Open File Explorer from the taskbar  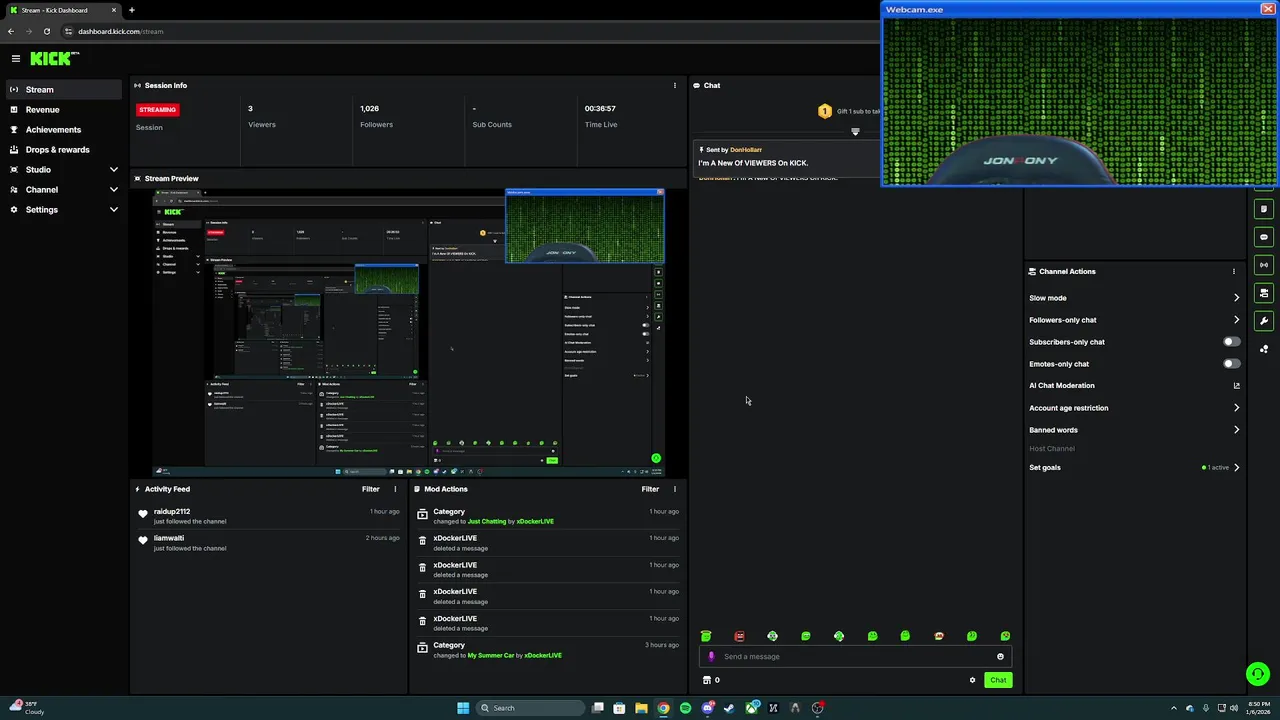click(x=641, y=708)
